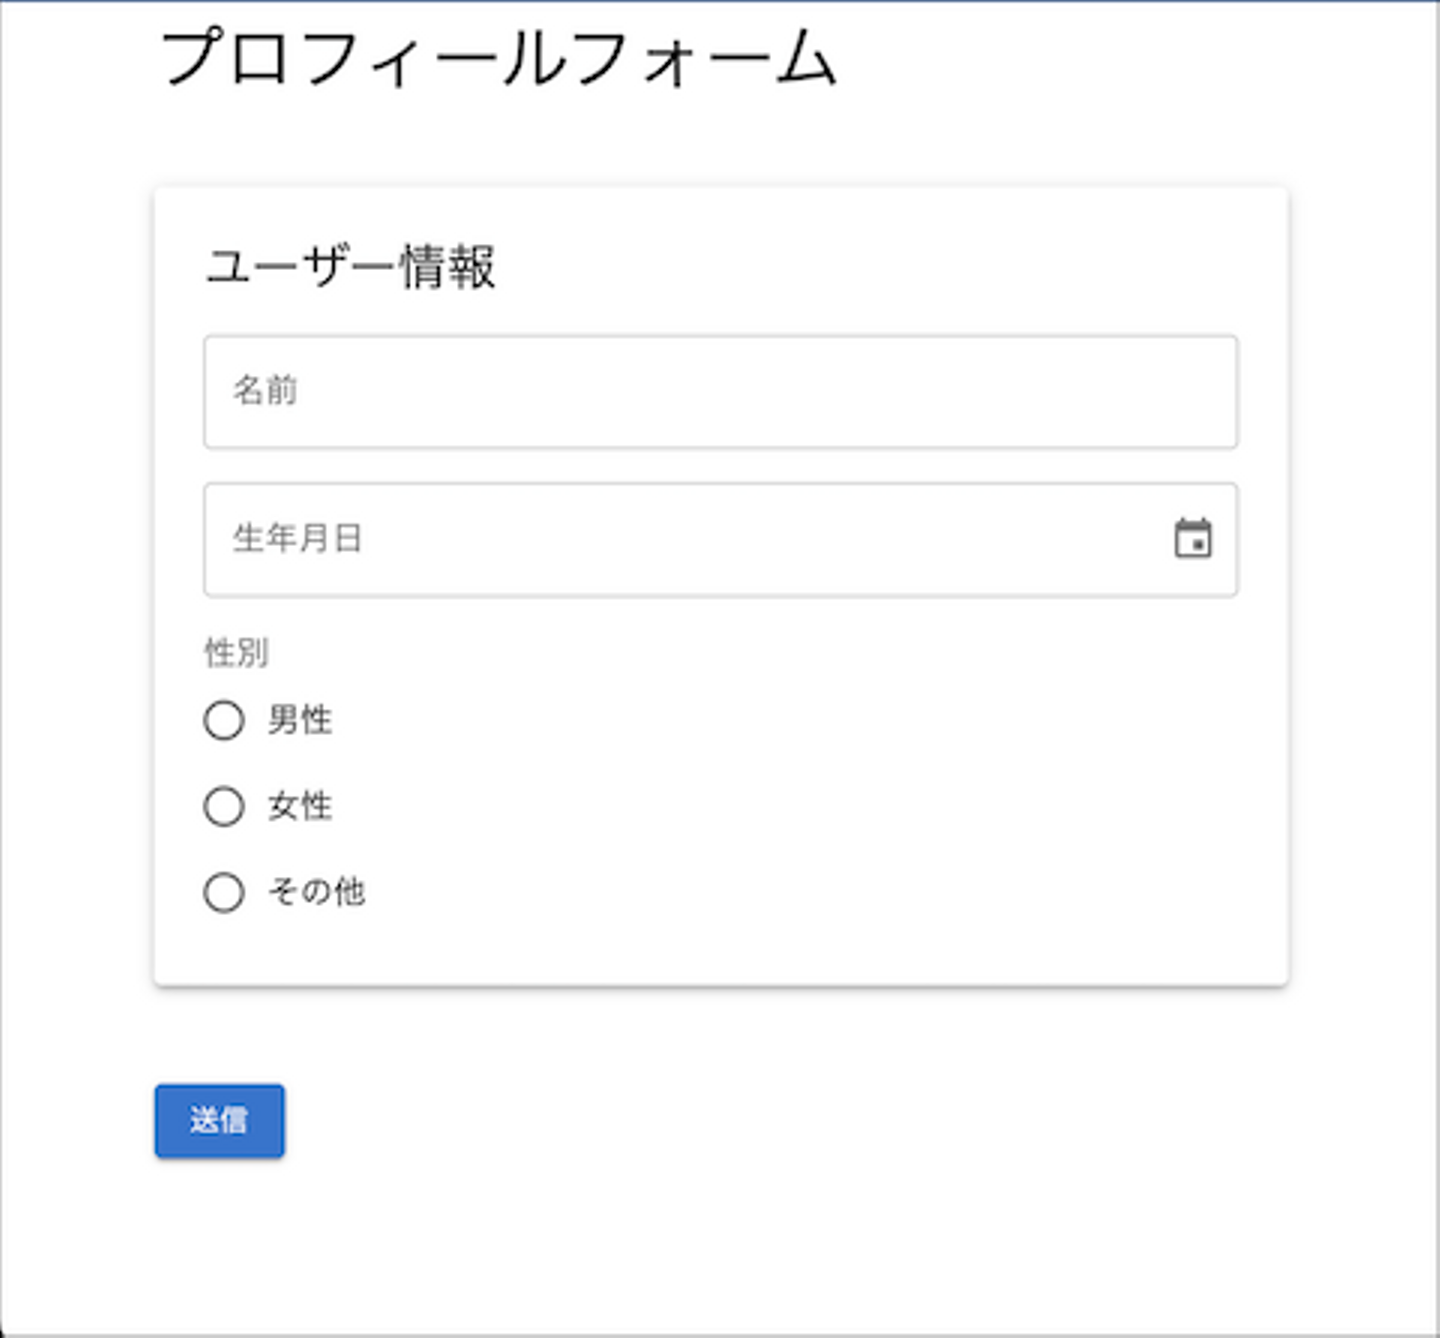The width and height of the screenshot is (1440, 1338).
Task: Choose the 女性 radio option
Action: (x=224, y=806)
